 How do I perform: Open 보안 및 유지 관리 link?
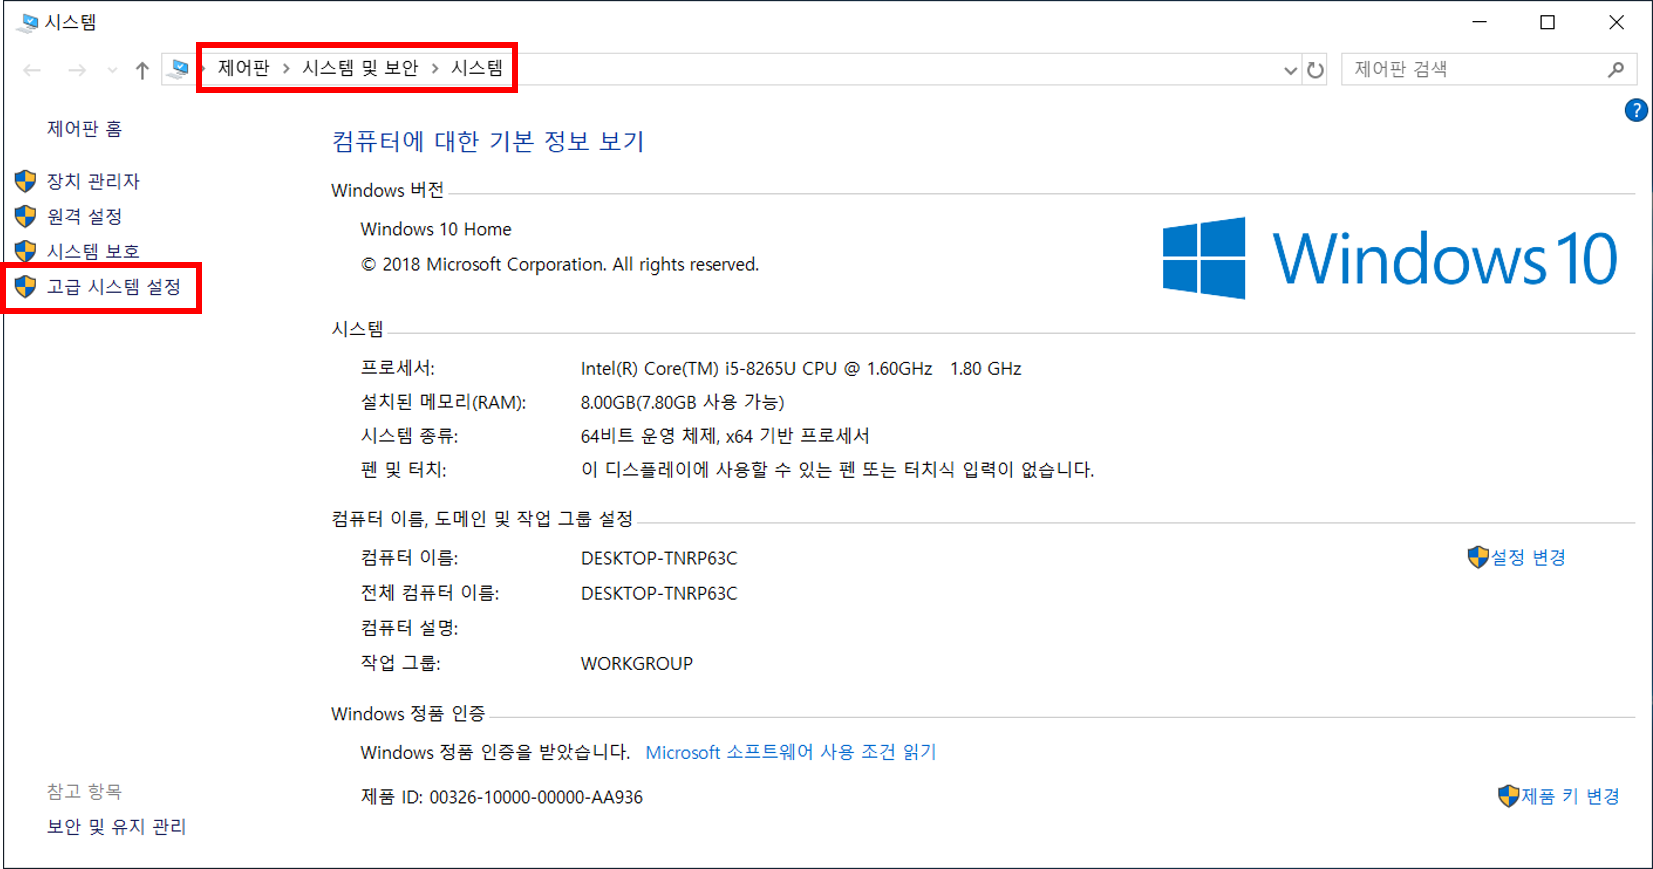116,827
